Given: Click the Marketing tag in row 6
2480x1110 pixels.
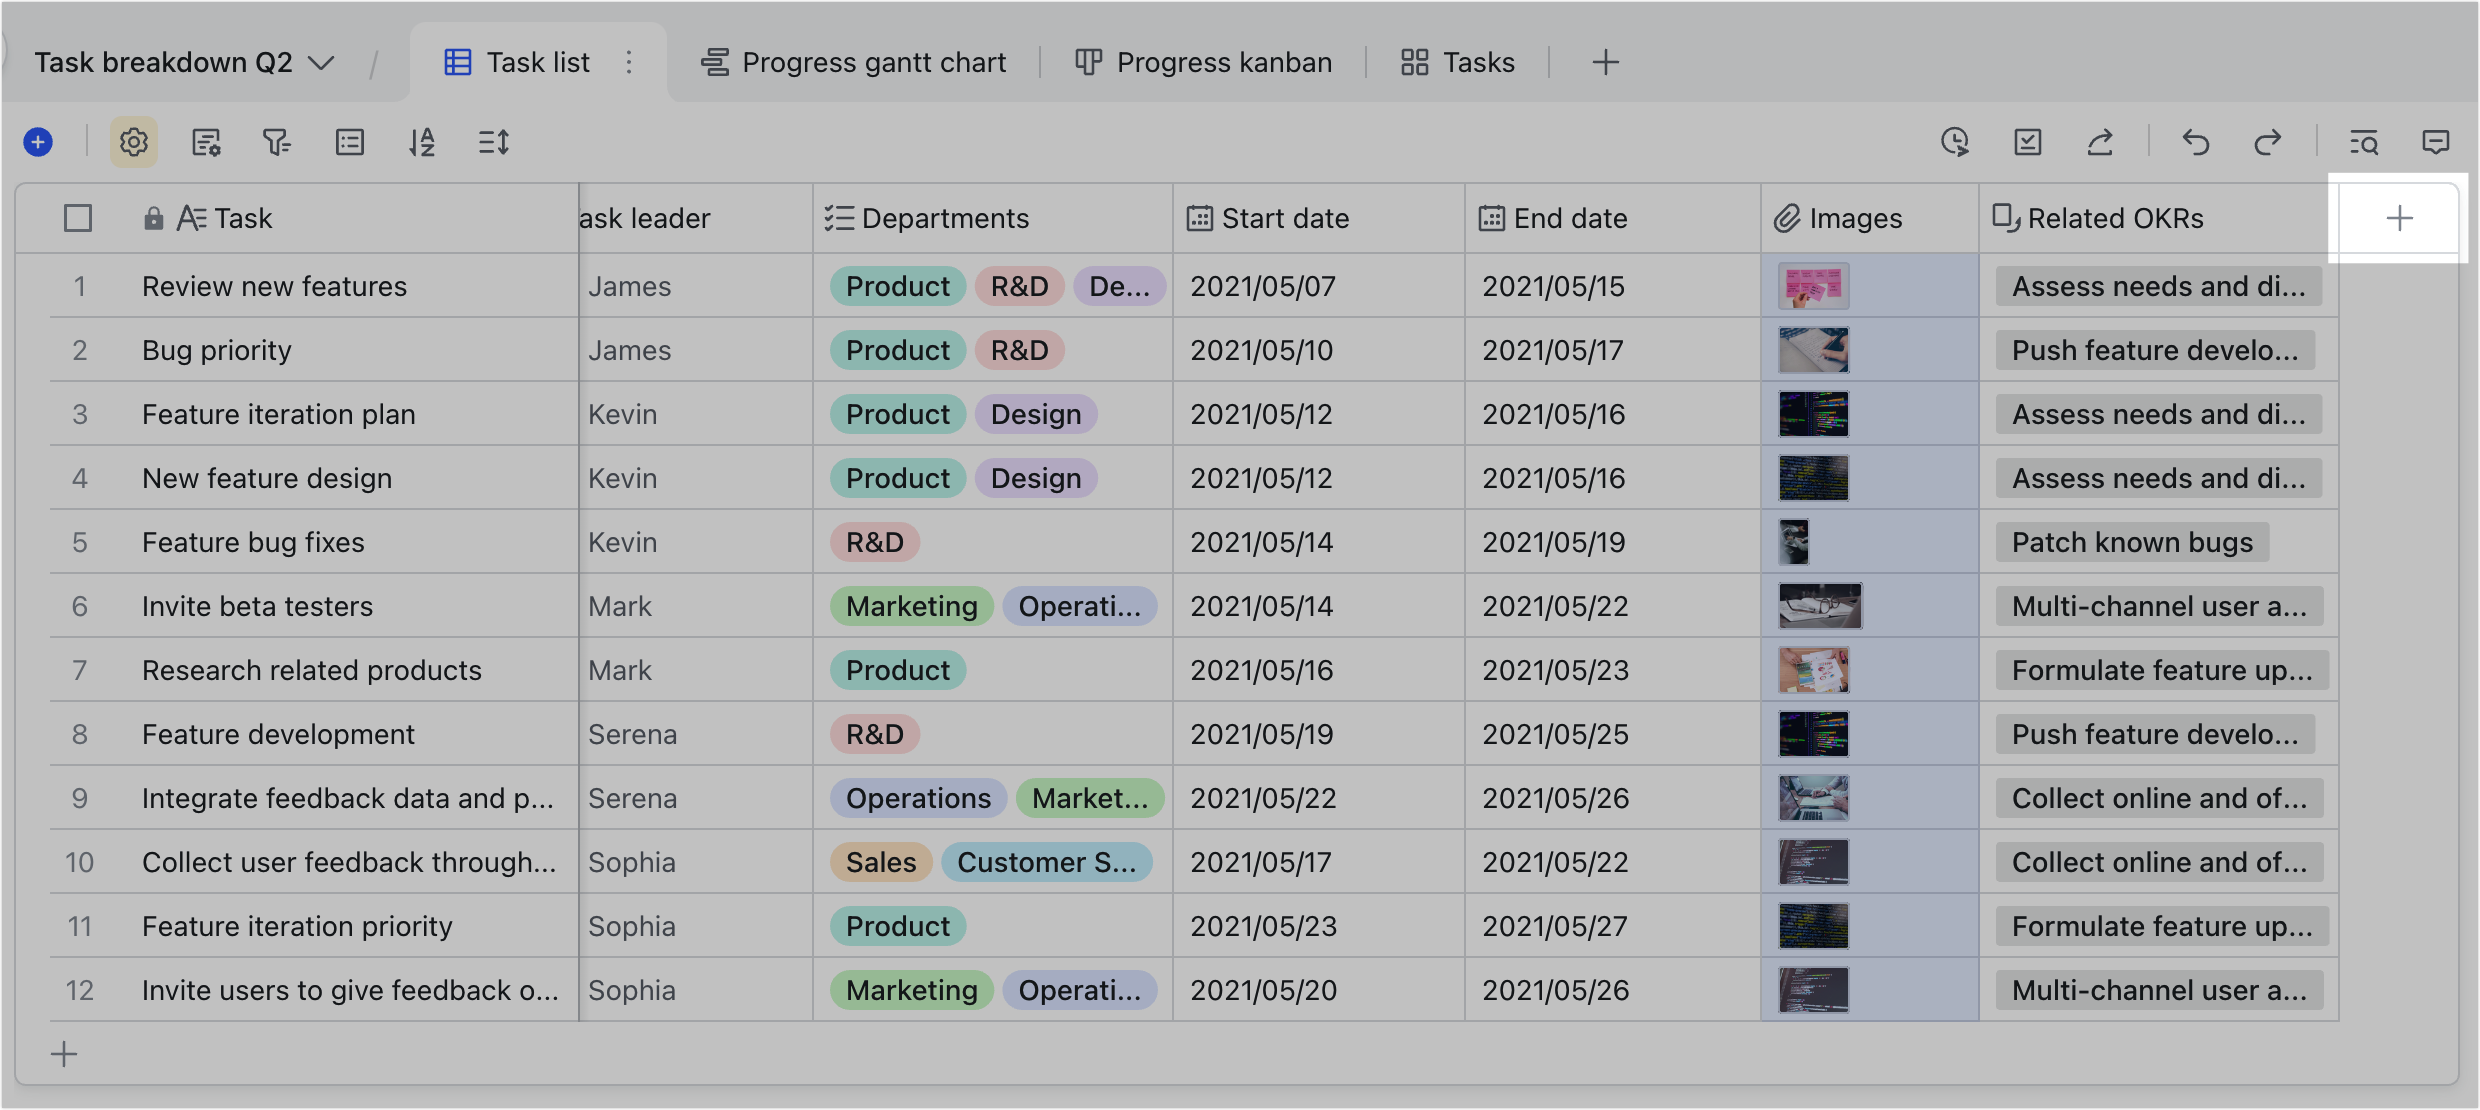Looking at the screenshot, I should tap(911, 606).
